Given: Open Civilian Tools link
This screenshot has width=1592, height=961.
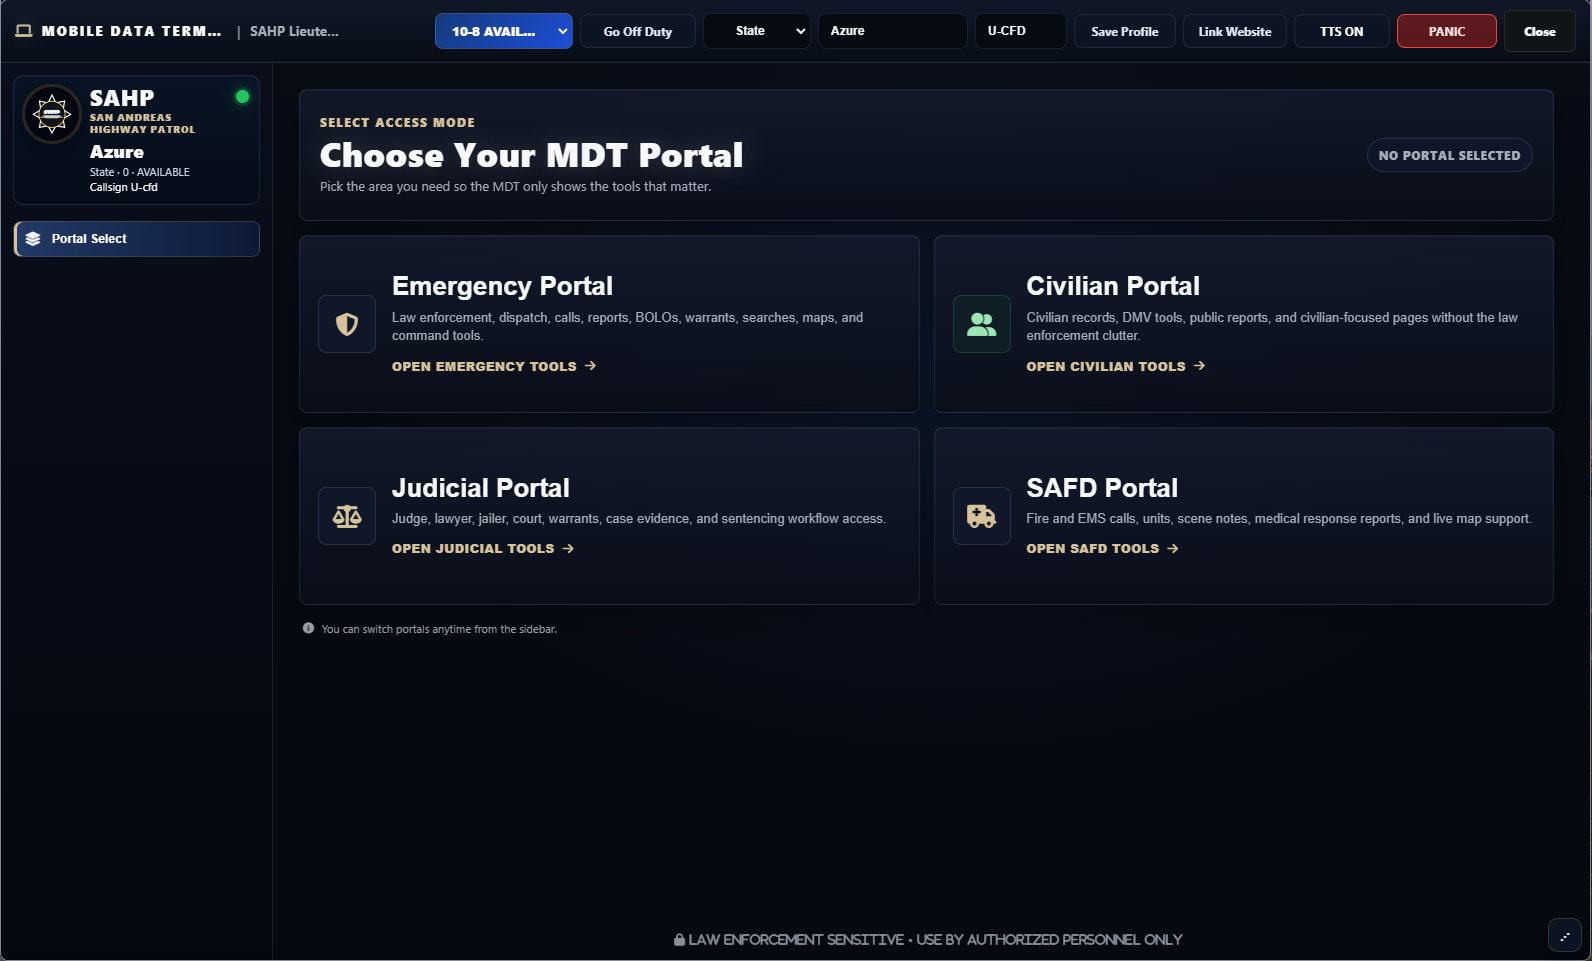Looking at the screenshot, I should (1116, 366).
